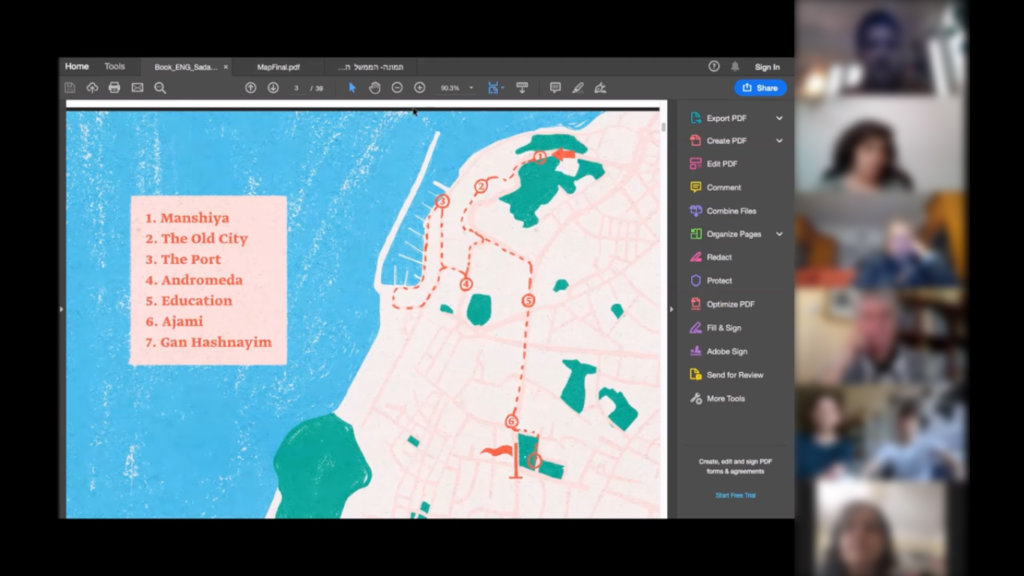Expand the Create PDF chevron
Screen dimensions: 1024x576
point(779,140)
